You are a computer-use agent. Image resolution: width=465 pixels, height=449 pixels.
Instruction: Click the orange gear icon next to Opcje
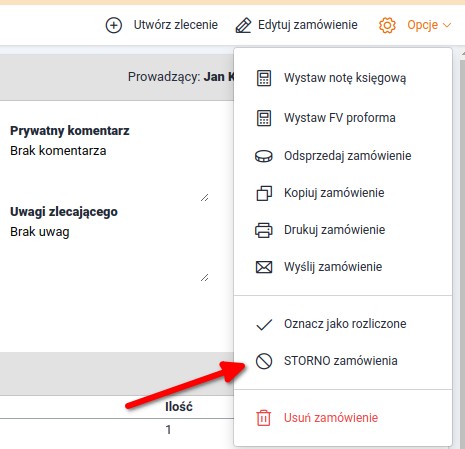(x=387, y=25)
